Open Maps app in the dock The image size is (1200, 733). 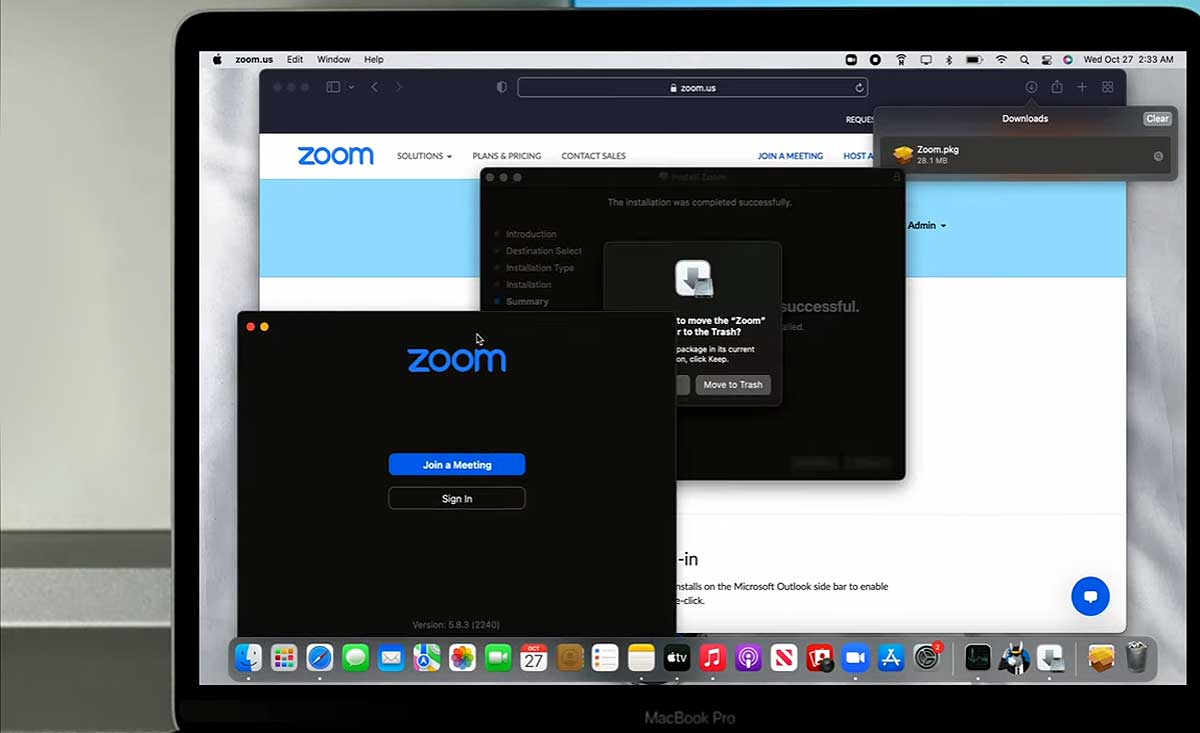(x=427, y=657)
